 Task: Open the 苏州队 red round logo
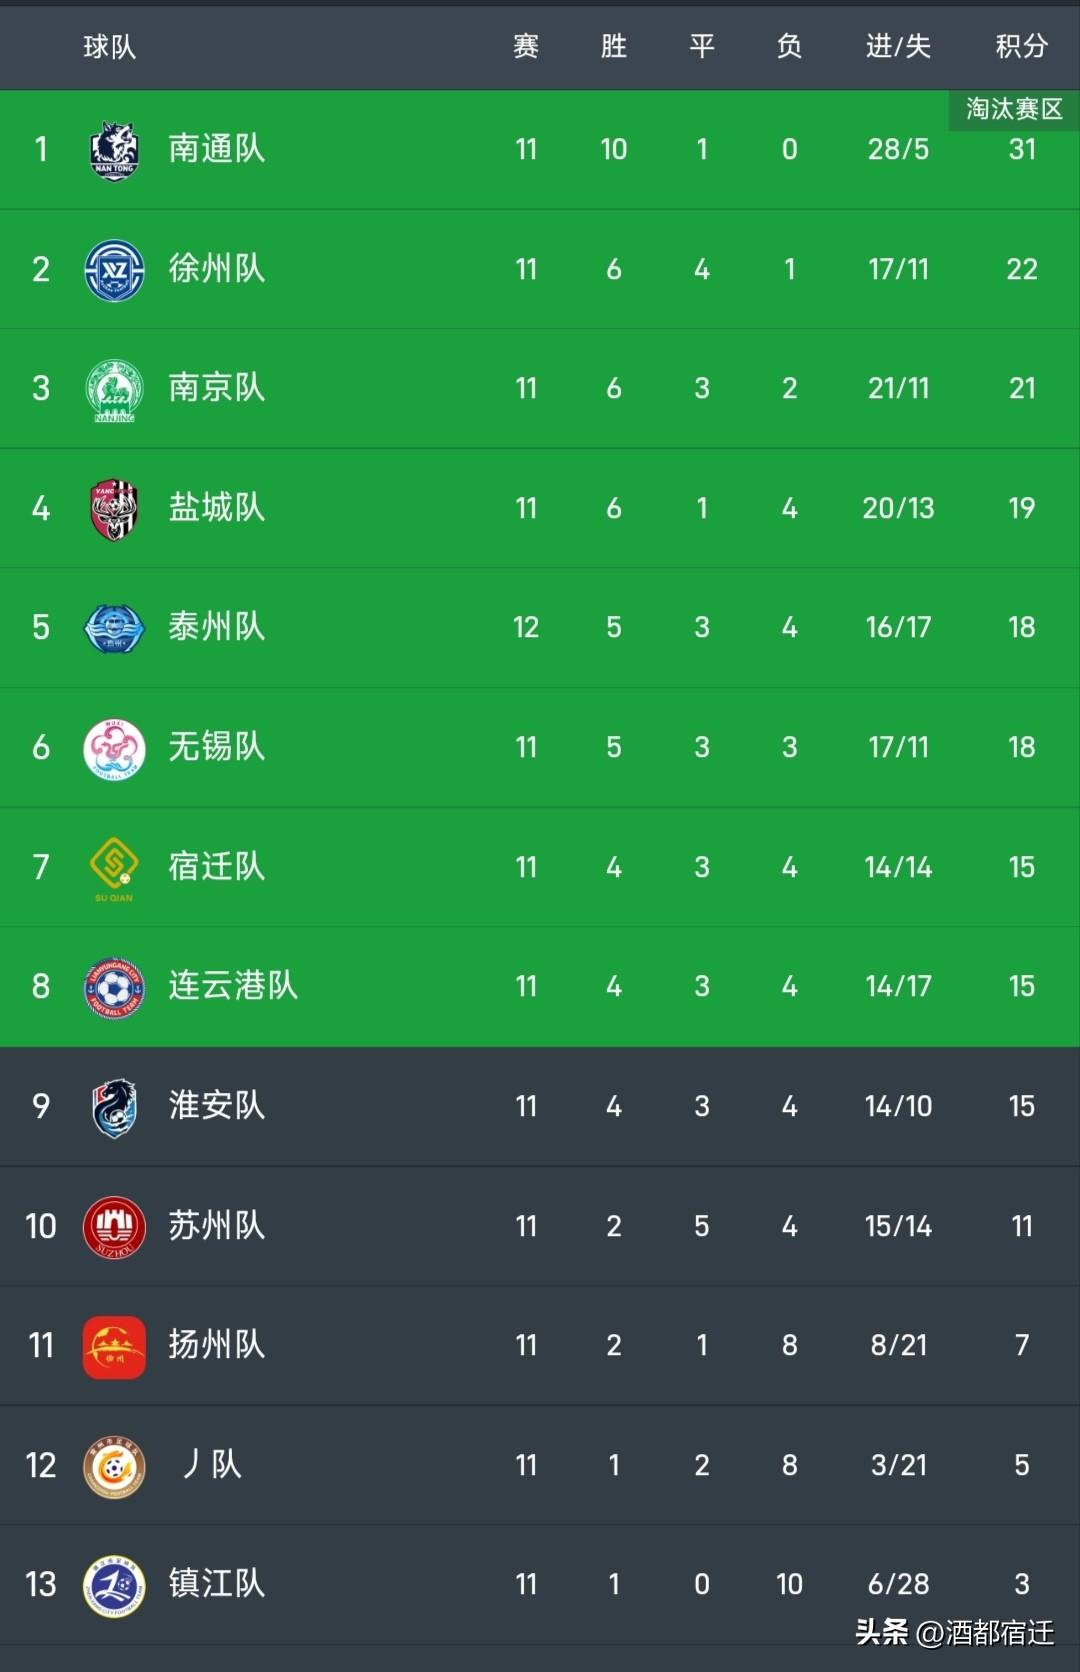coord(114,1227)
